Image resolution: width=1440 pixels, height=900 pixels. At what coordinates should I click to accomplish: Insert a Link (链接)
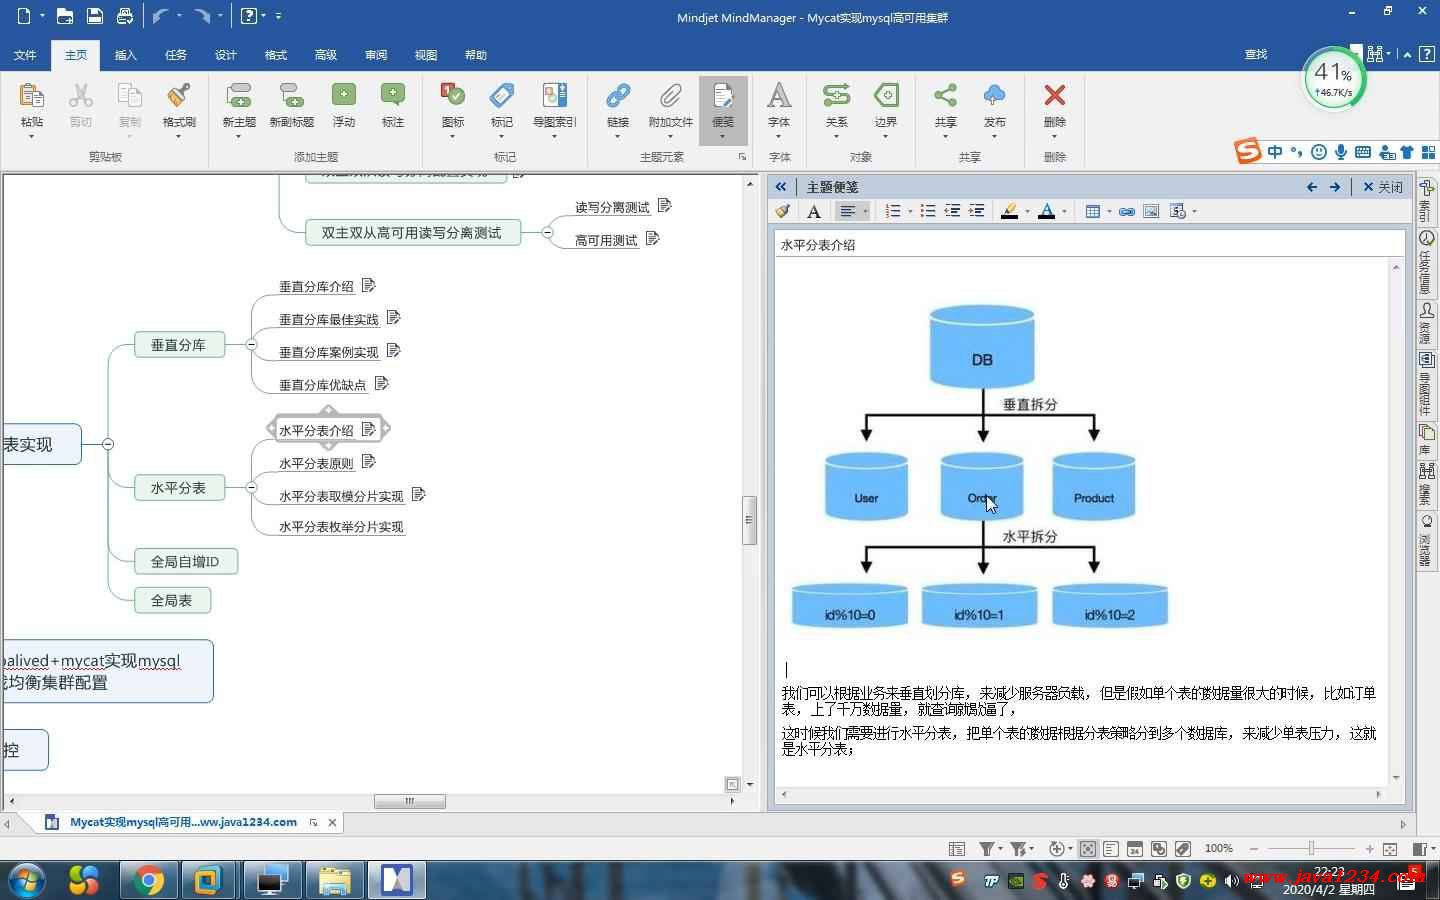(618, 95)
